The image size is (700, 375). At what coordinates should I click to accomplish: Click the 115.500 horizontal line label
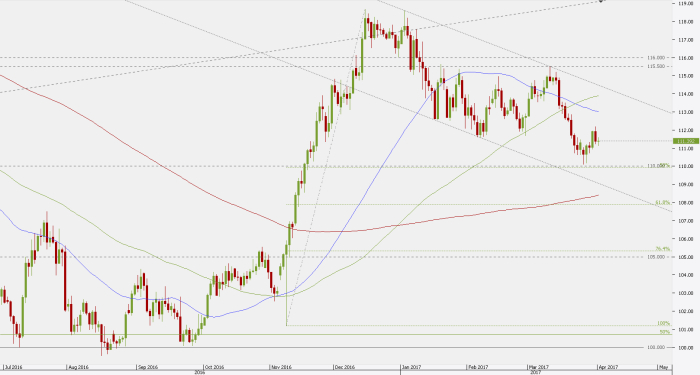click(x=656, y=66)
